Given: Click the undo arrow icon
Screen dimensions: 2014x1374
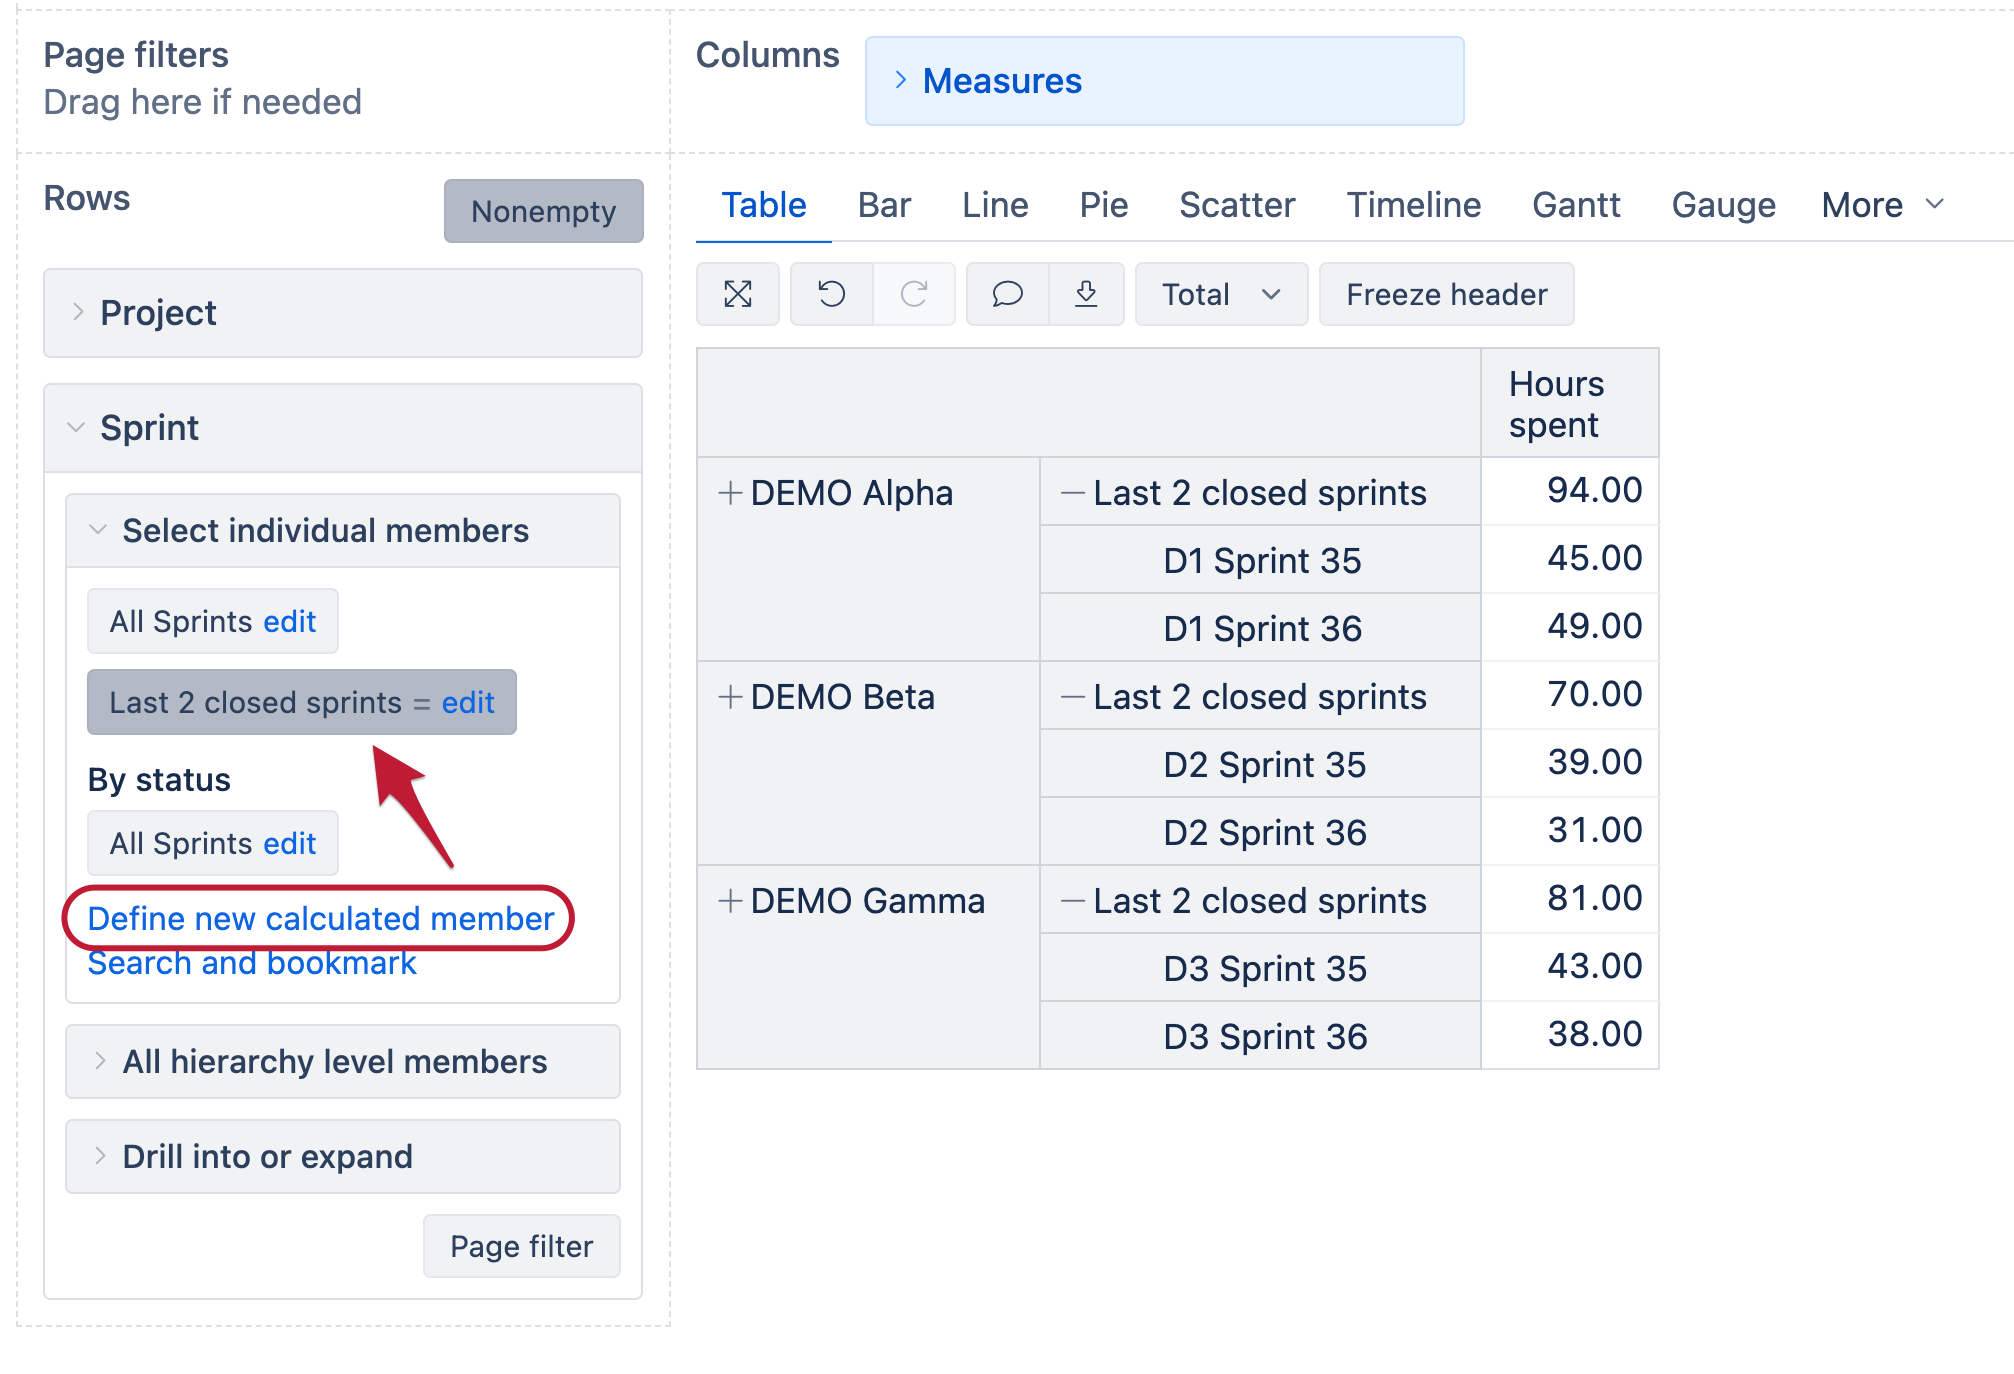Looking at the screenshot, I should [x=832, y=294].
